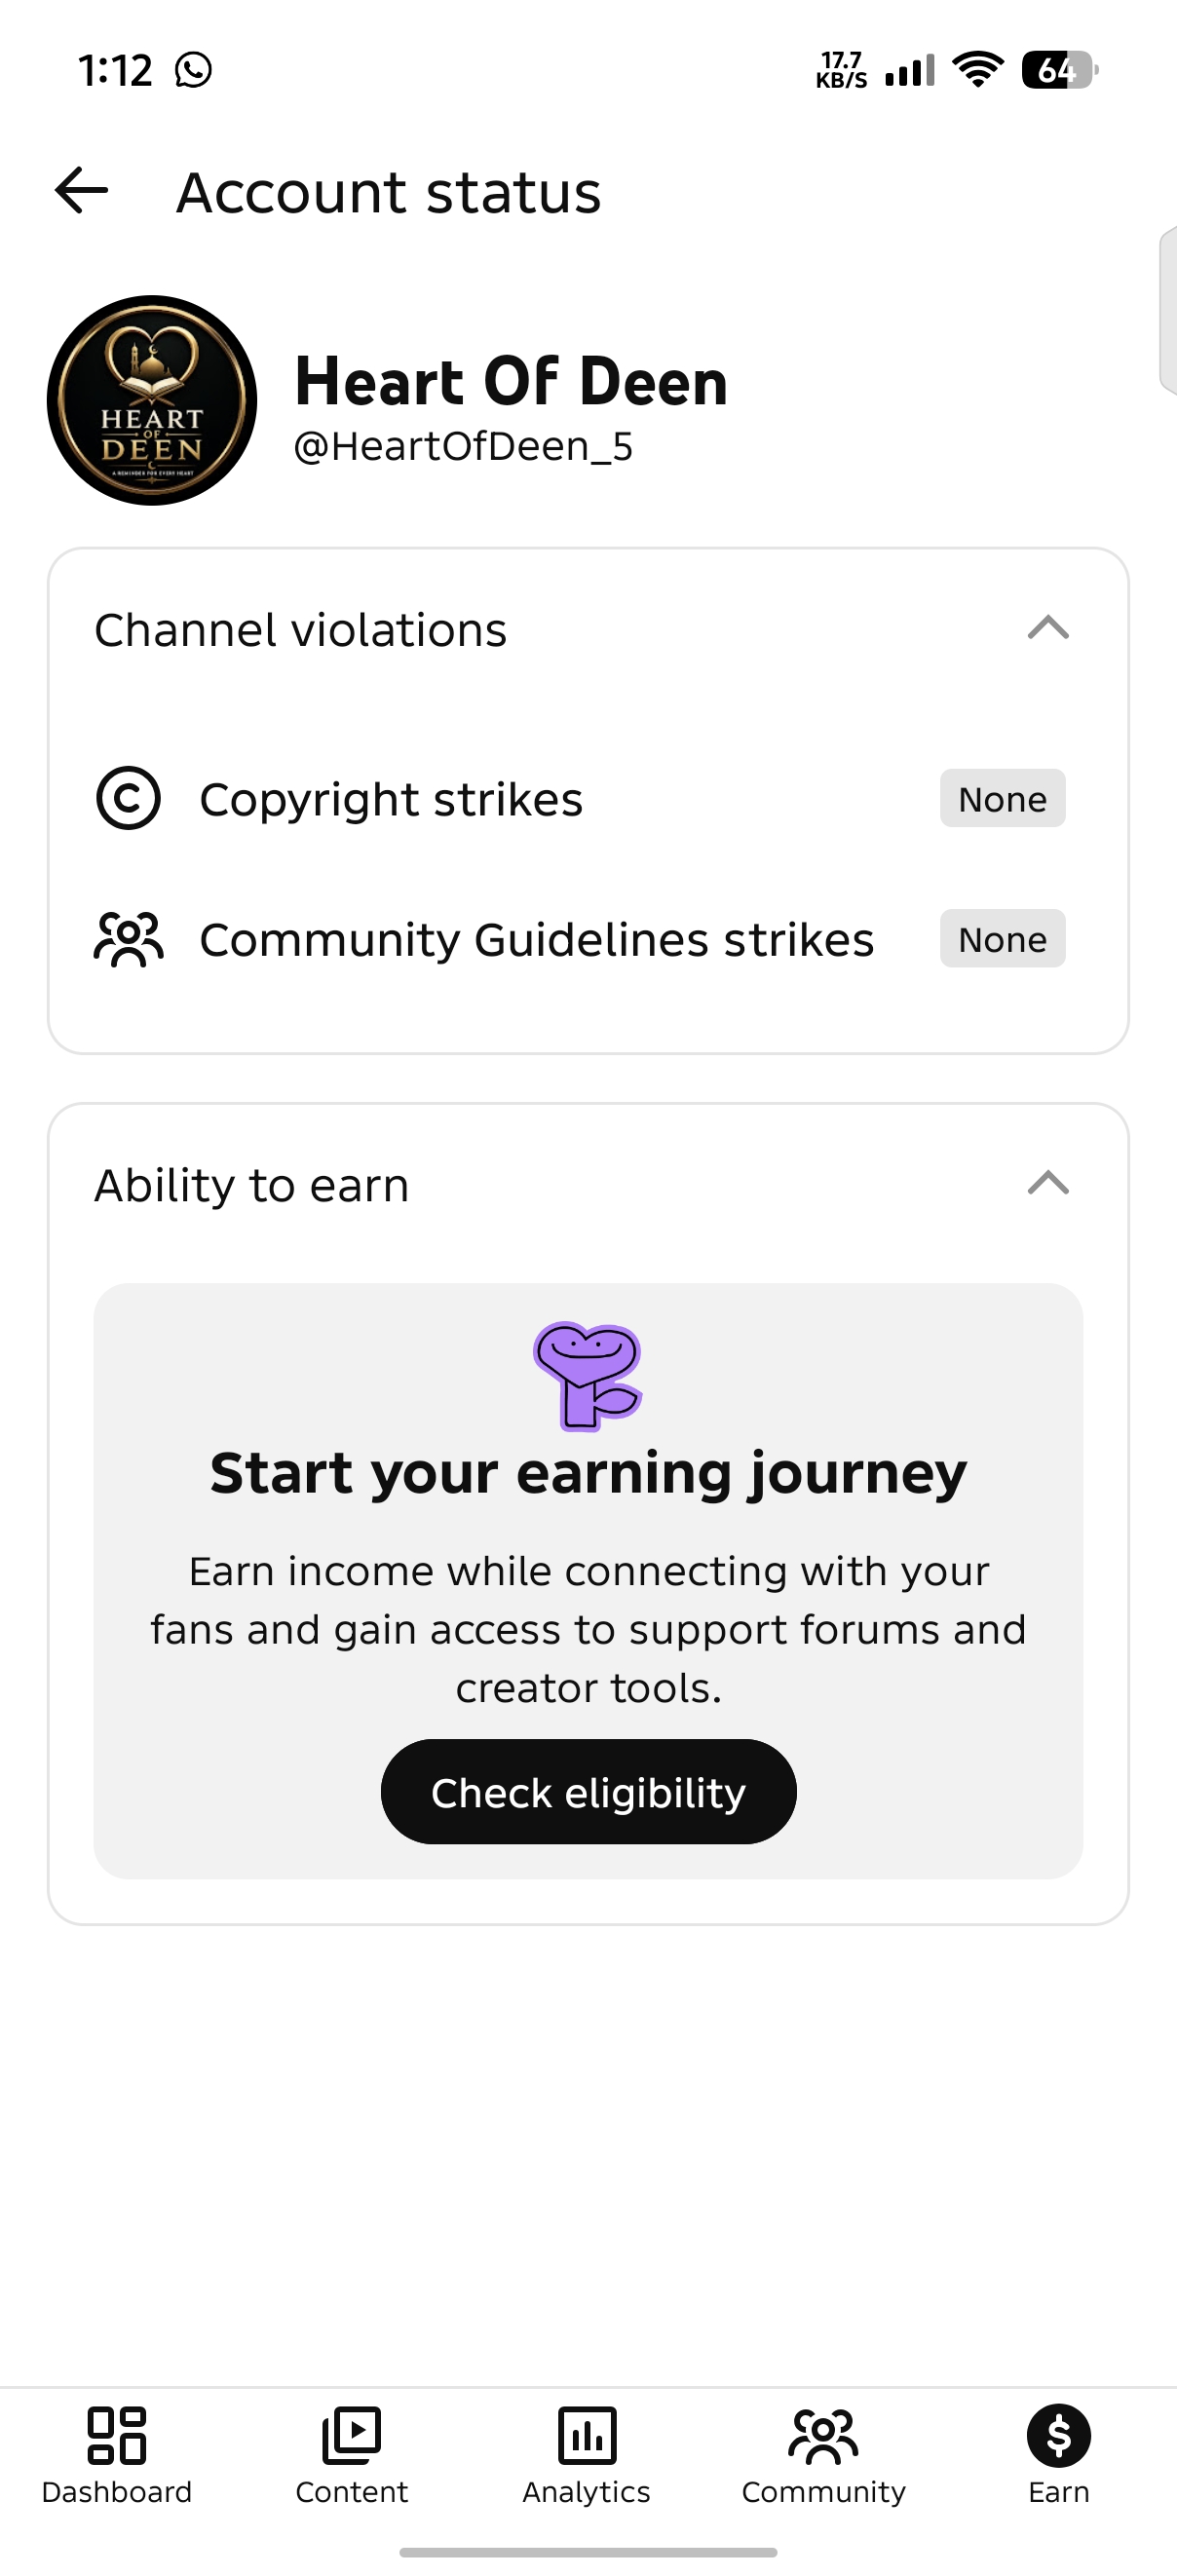The width and height of the screenshot is (1177, 2576).
Task: Tap the back arrow icon
Action: [81, 190]
